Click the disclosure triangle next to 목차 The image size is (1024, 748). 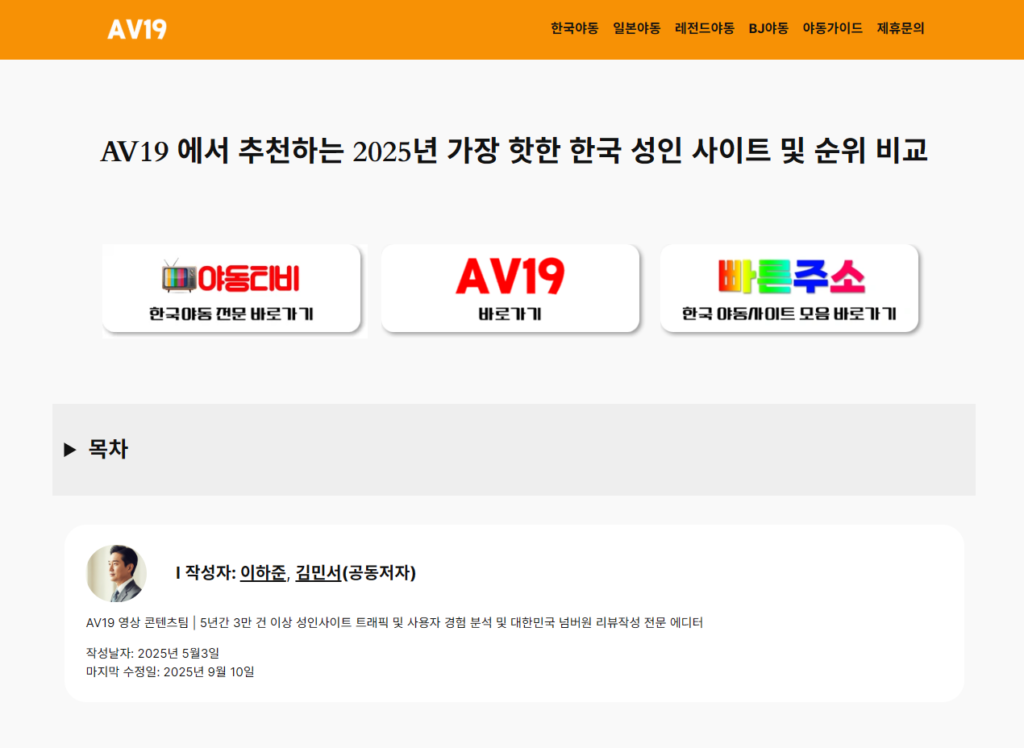click(x=70, y=450)
